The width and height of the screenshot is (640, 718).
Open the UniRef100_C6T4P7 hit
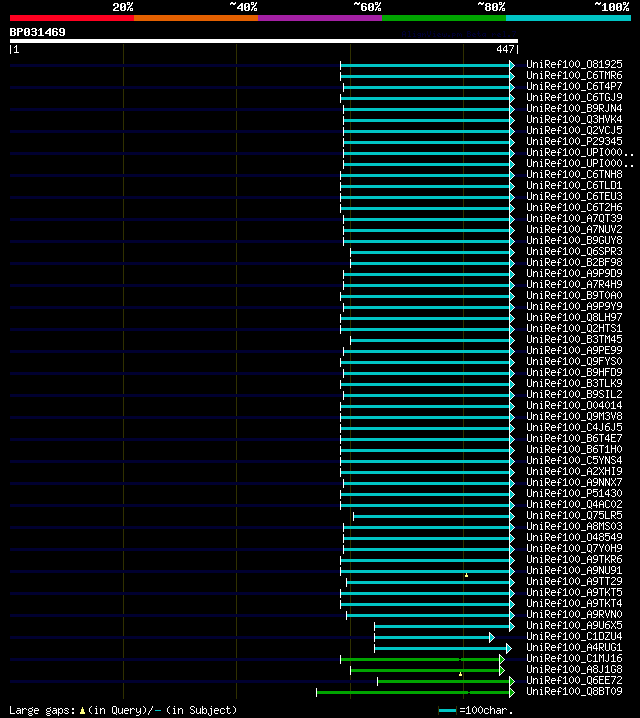pyautogui.click(x=574, y=87)
